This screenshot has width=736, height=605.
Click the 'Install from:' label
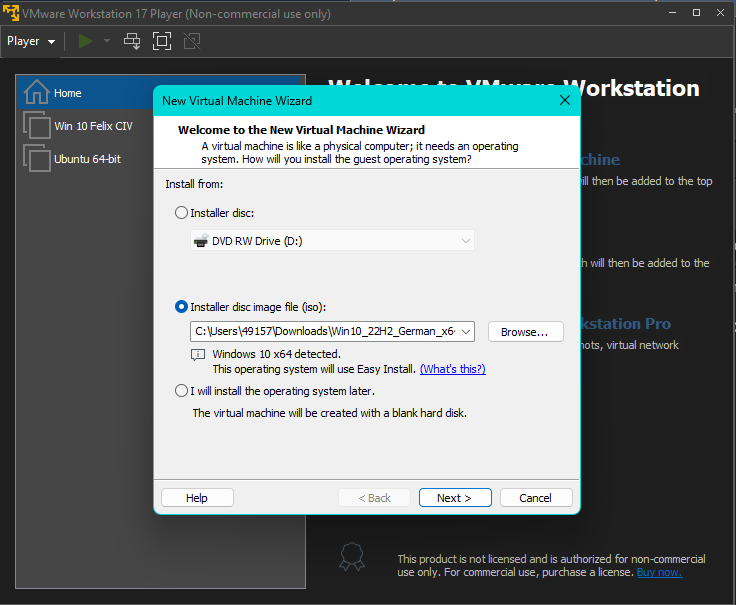coord(194,184)
